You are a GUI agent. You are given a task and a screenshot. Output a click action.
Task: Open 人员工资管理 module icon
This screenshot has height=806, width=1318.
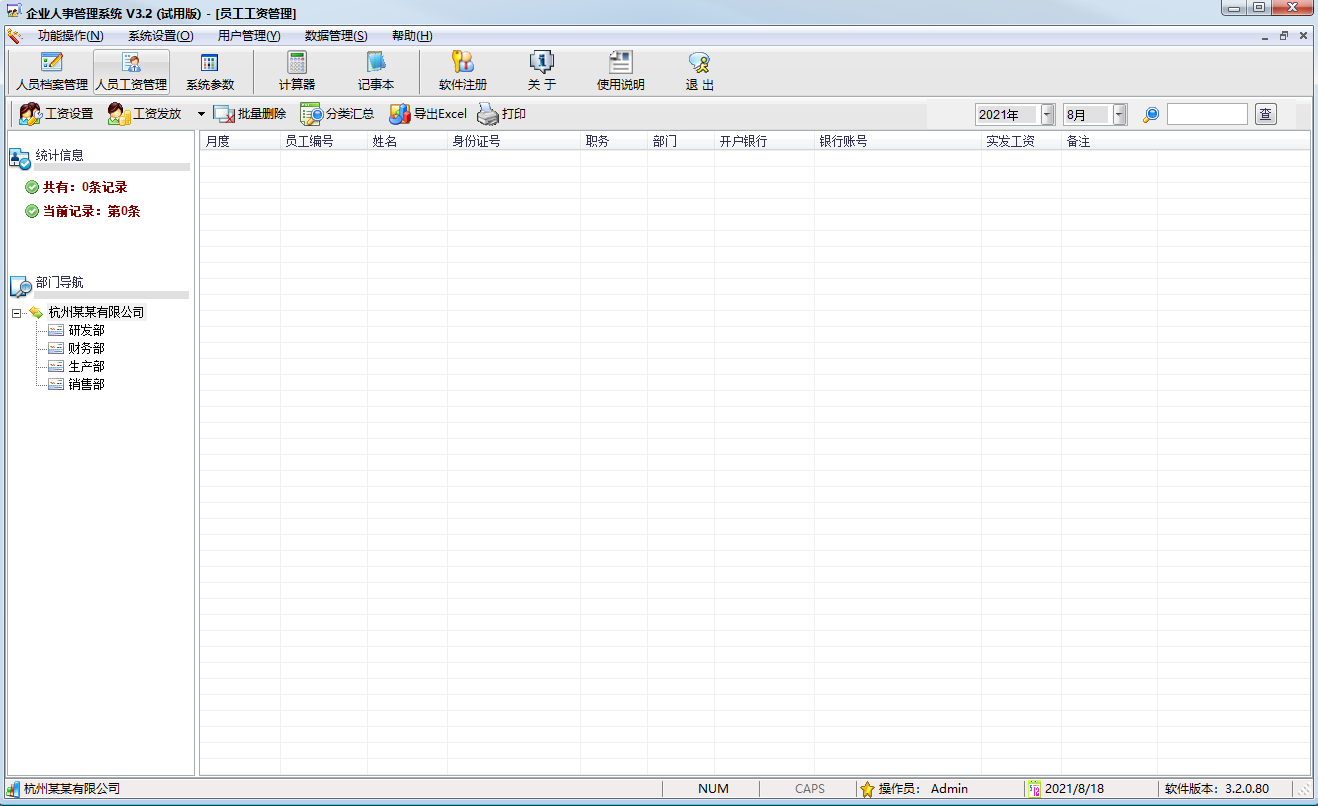(x=131, y=72)
